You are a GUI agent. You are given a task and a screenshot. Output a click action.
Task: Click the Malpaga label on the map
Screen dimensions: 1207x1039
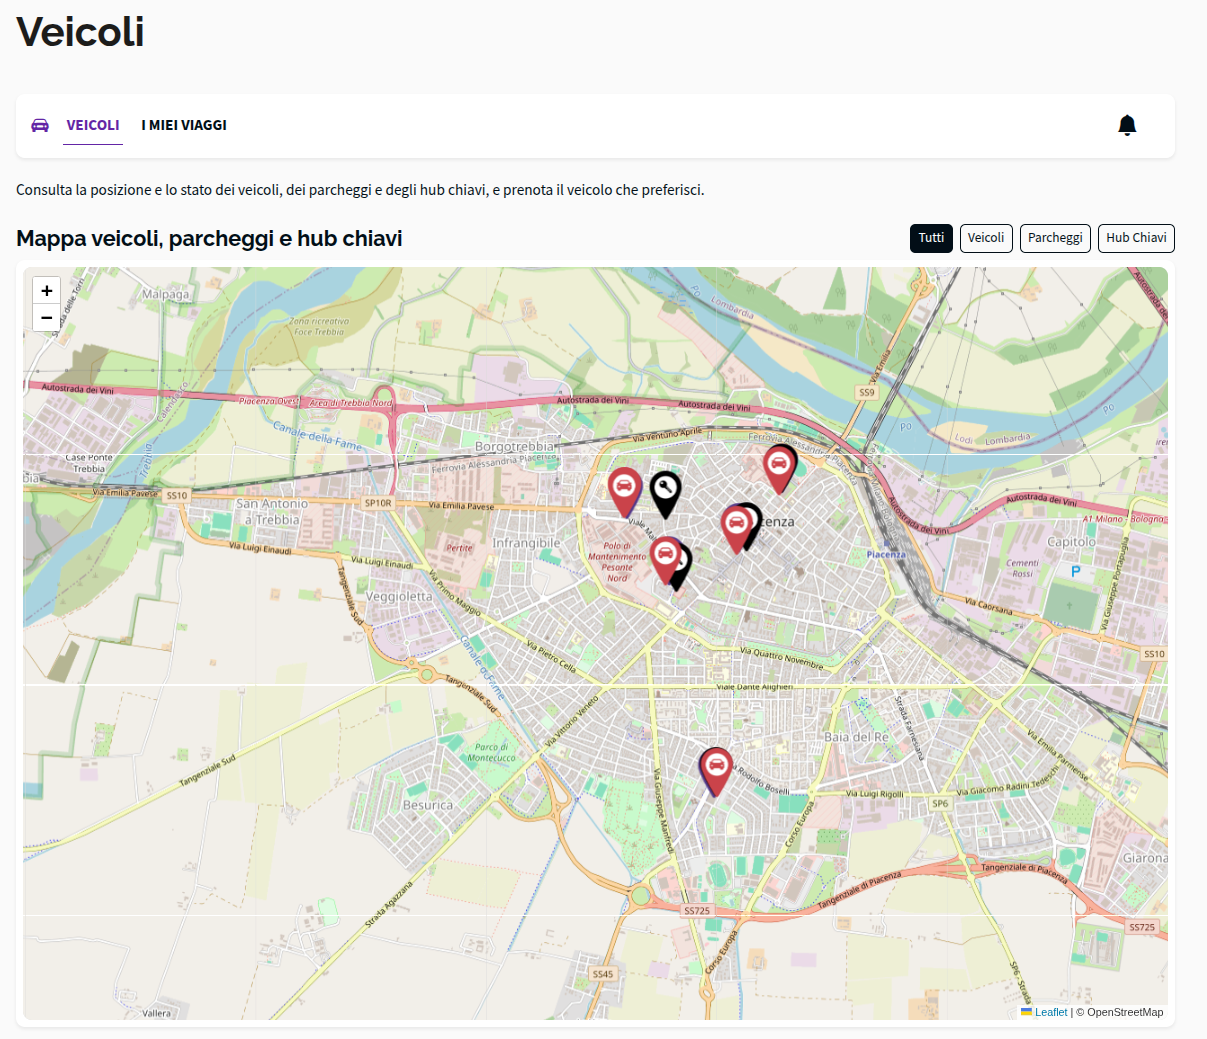point(165,294)
